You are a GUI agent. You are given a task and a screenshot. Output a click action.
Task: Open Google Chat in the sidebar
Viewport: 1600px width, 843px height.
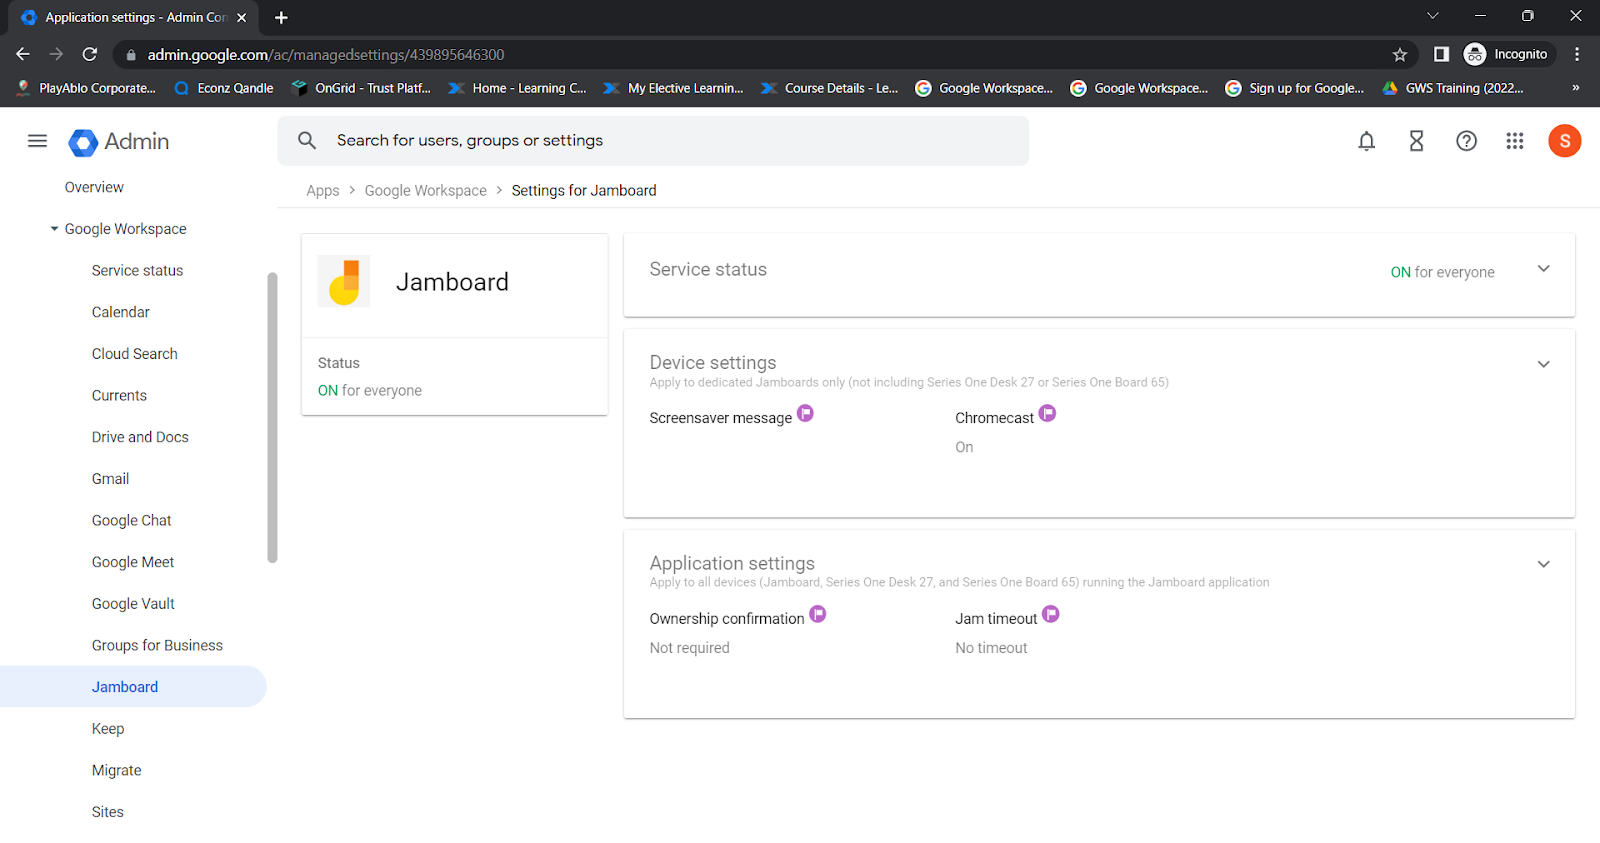click(x=131, y=520)
